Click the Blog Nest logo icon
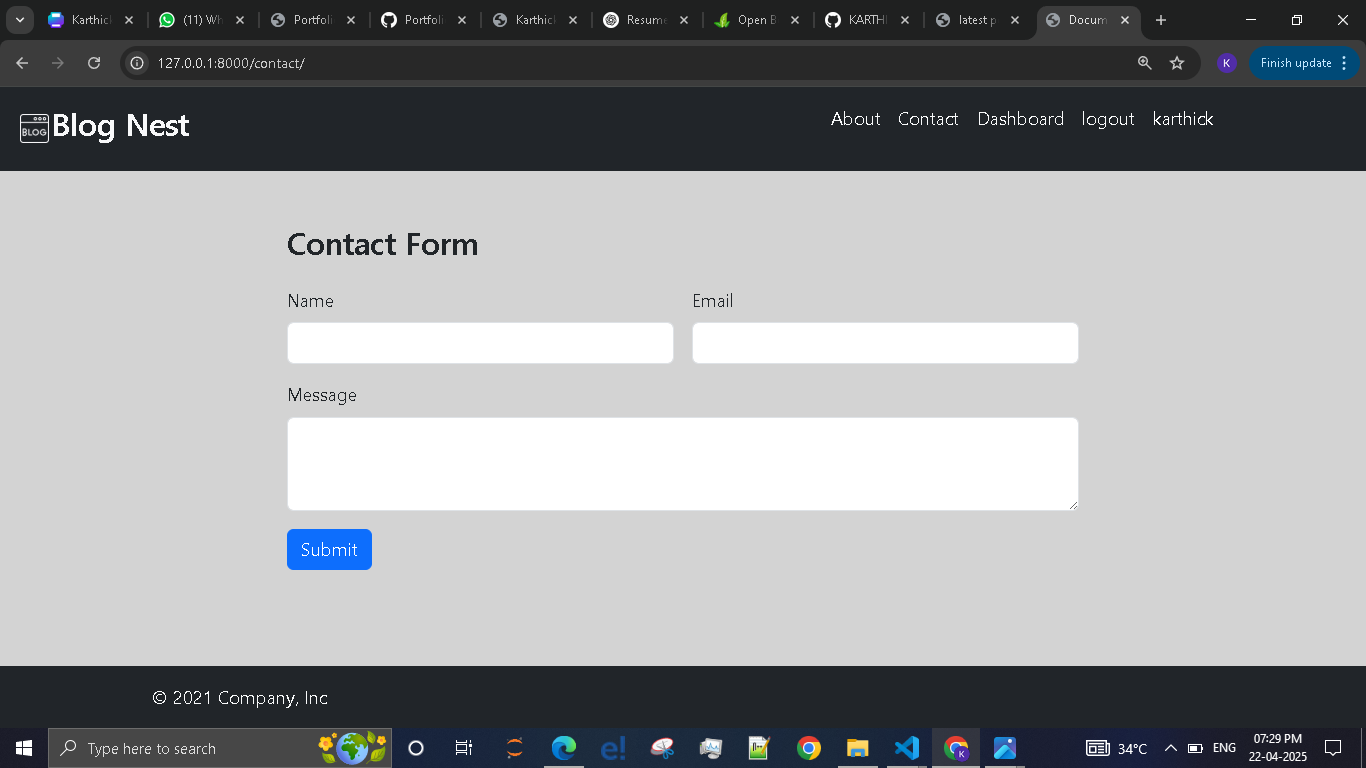Viewport: 1366px width, 768px height. 34,128
